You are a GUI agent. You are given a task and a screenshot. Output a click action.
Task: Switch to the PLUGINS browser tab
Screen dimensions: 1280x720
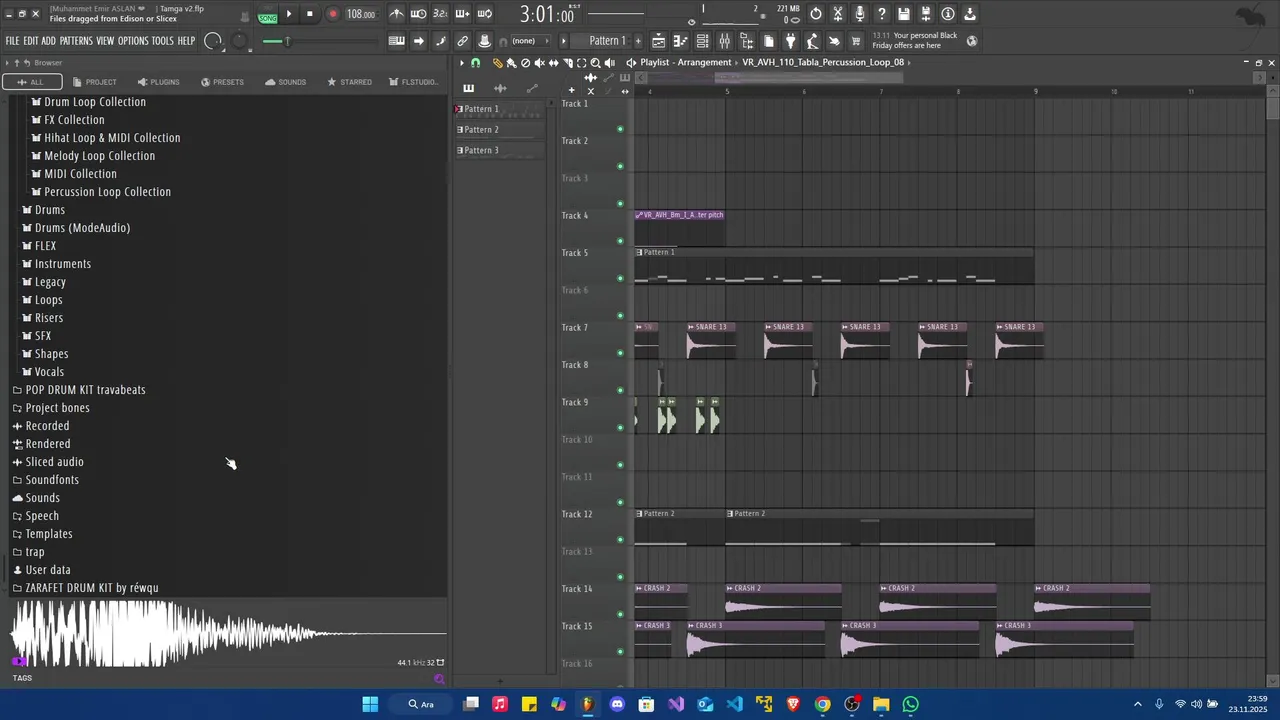[x=158, y=82]
